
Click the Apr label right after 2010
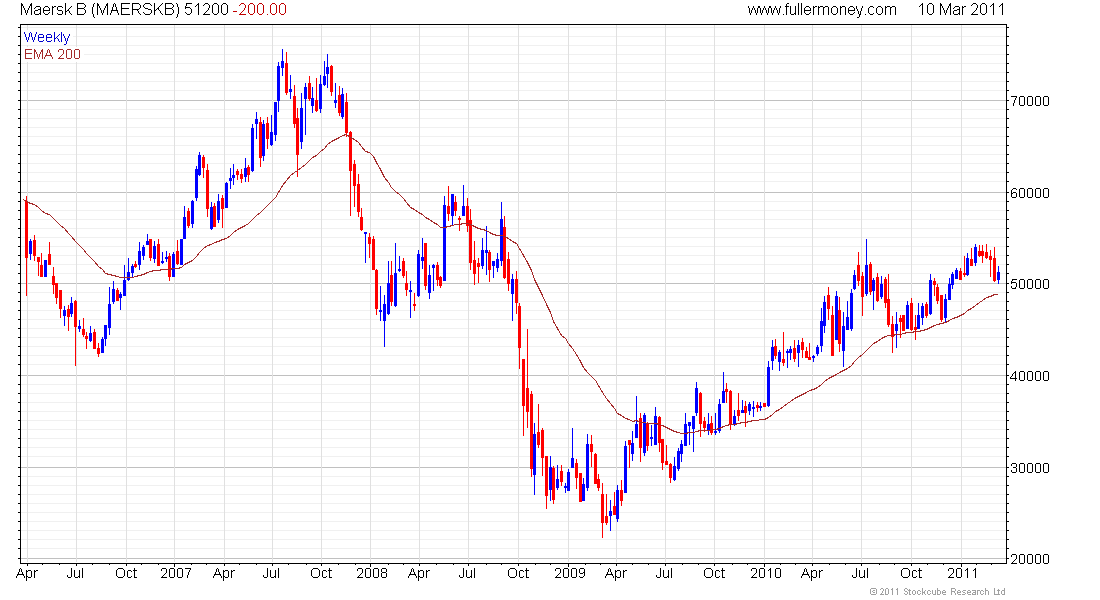[x=812, y=573]
